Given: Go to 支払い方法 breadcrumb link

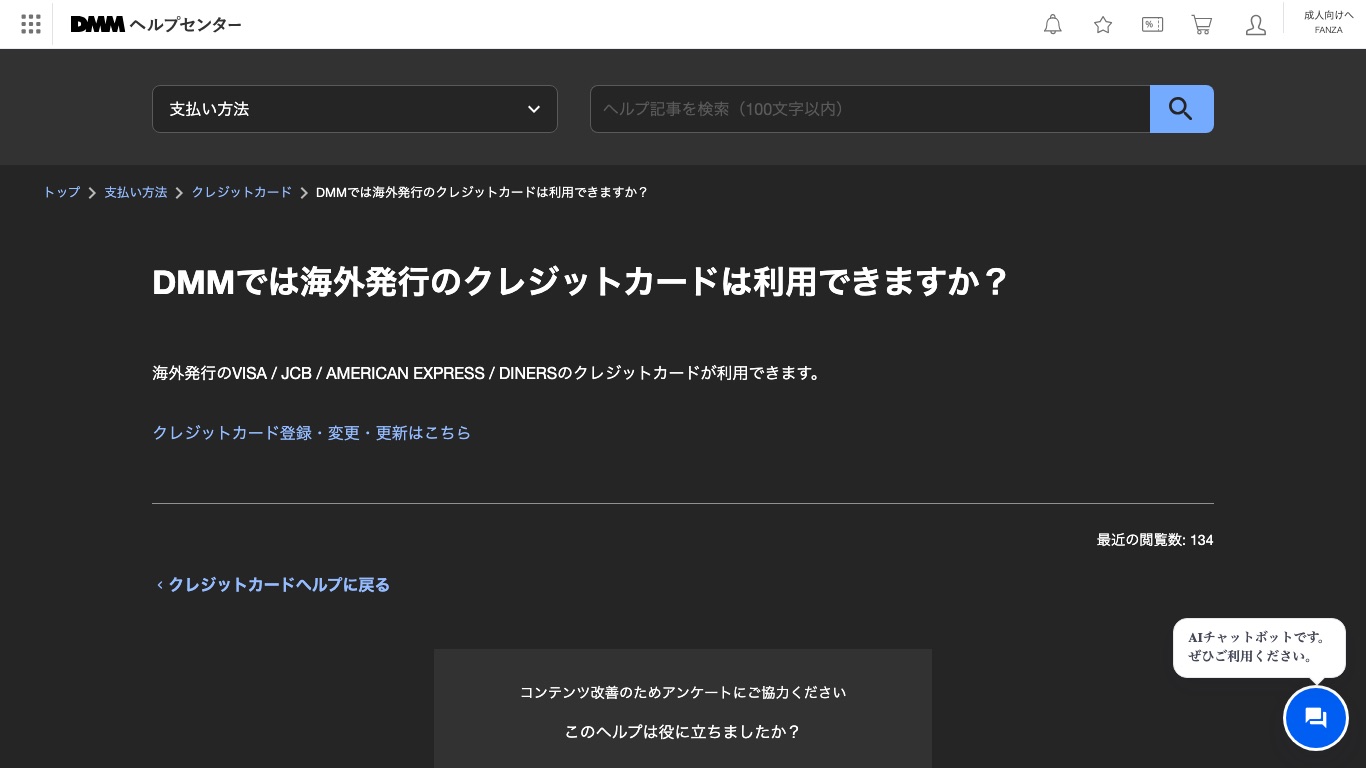Looking at the screenshot, I should point(136,192).
